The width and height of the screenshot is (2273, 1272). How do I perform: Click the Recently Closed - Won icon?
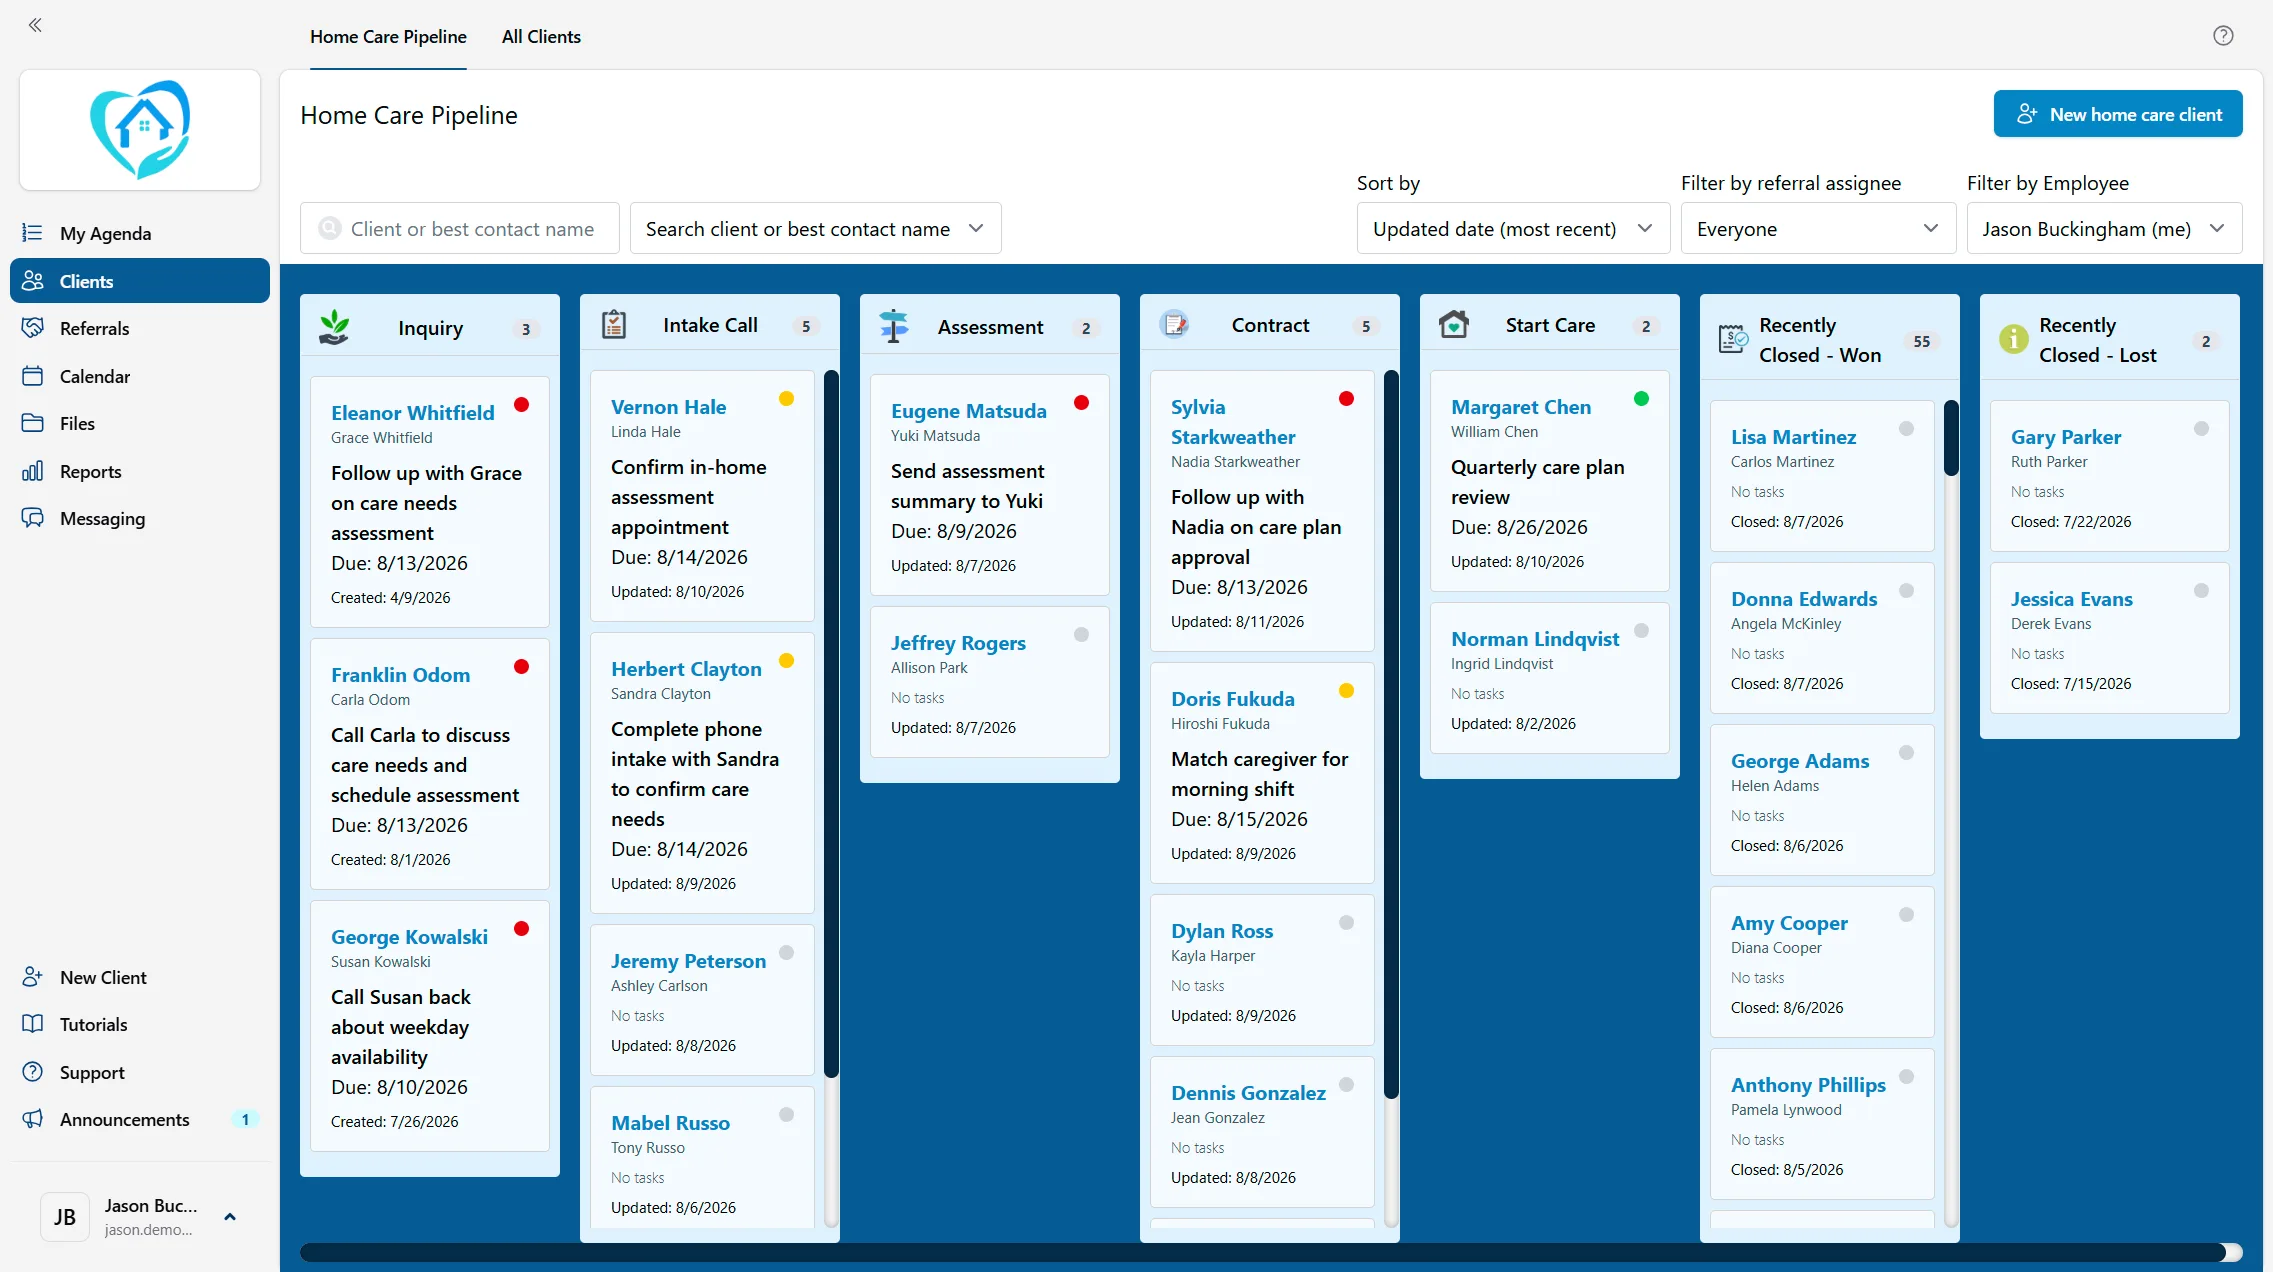click(1734, 340)
